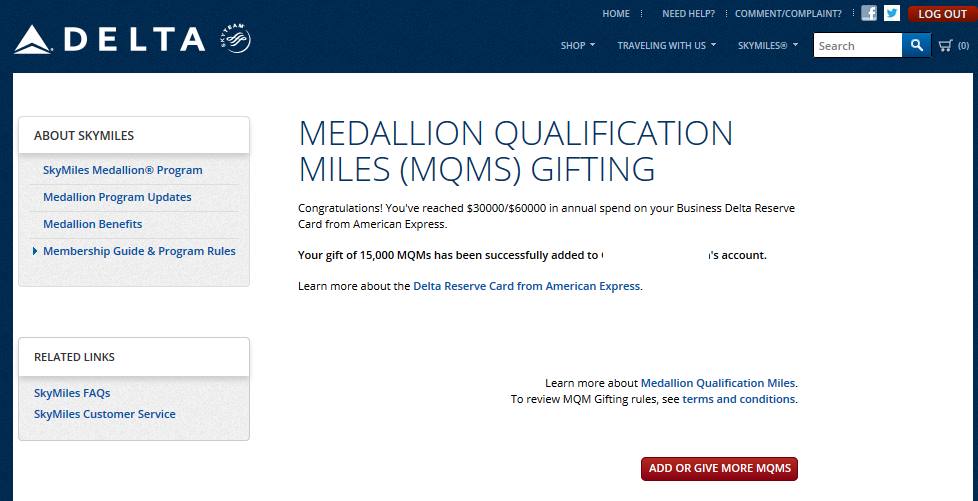Open the SkyMiles dropdown menu
The height and width of the screenshot is (501, 978).
767,45
